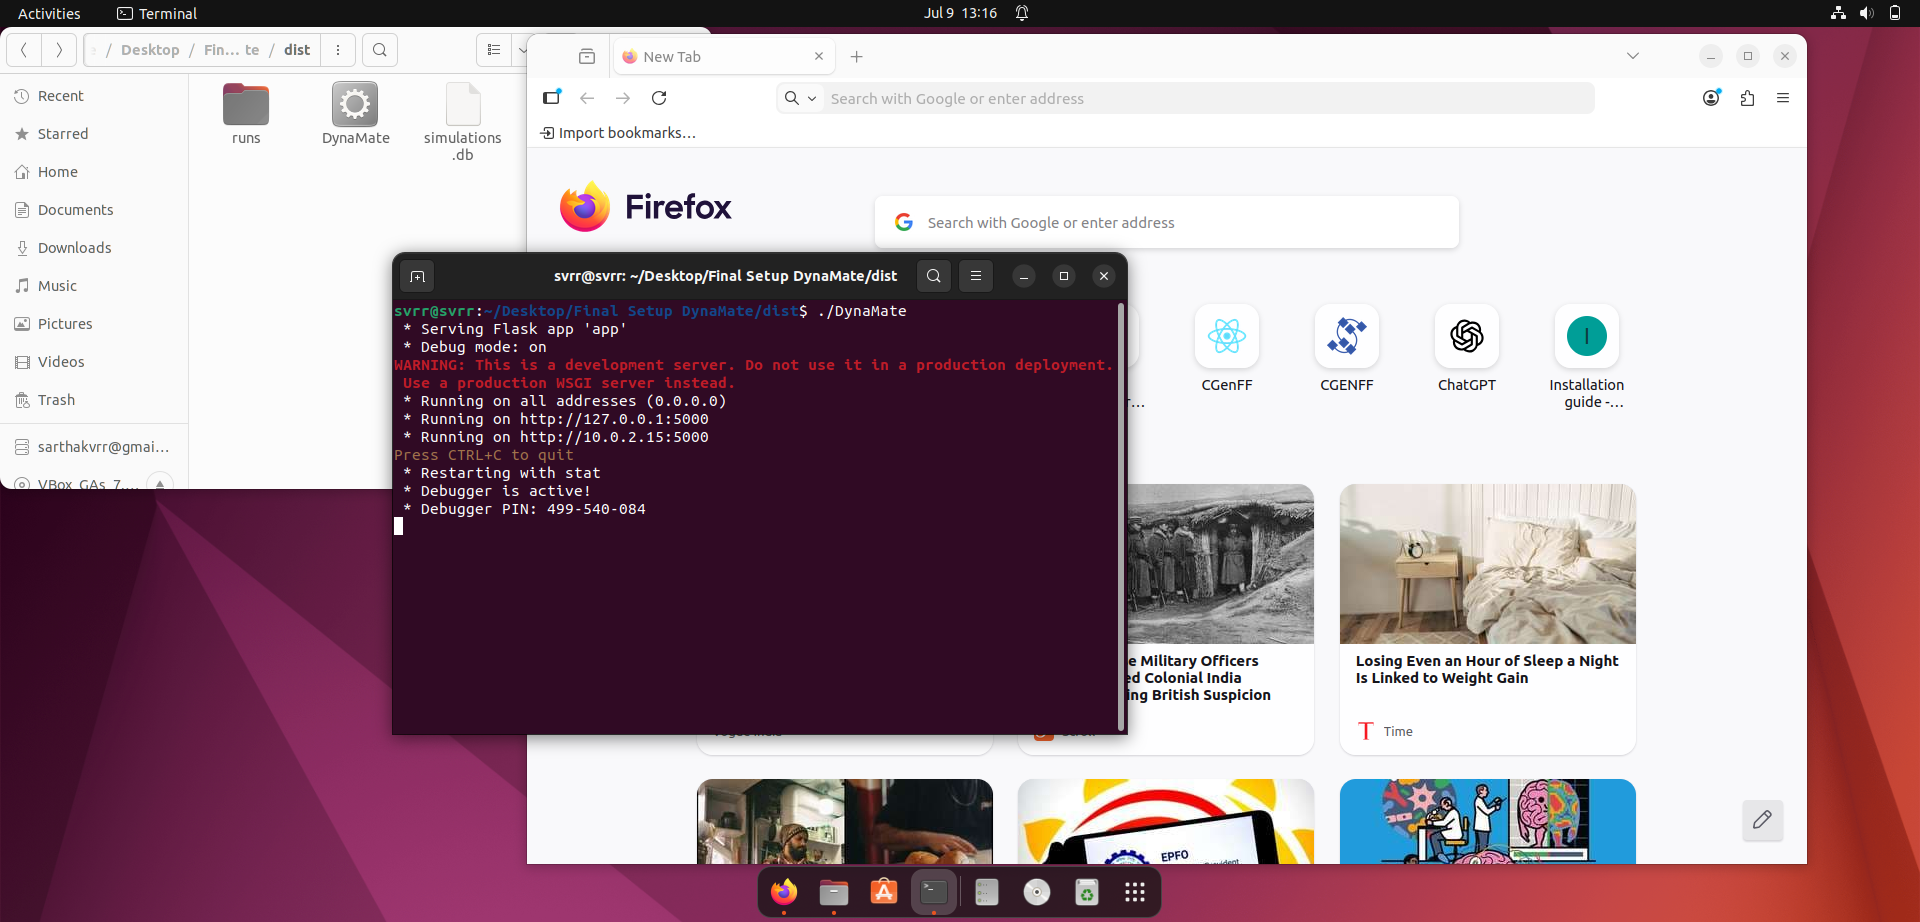The height and width of the screenshot is (922, 1920).
Task: Open the runs folder
Action: pos(246,114)
